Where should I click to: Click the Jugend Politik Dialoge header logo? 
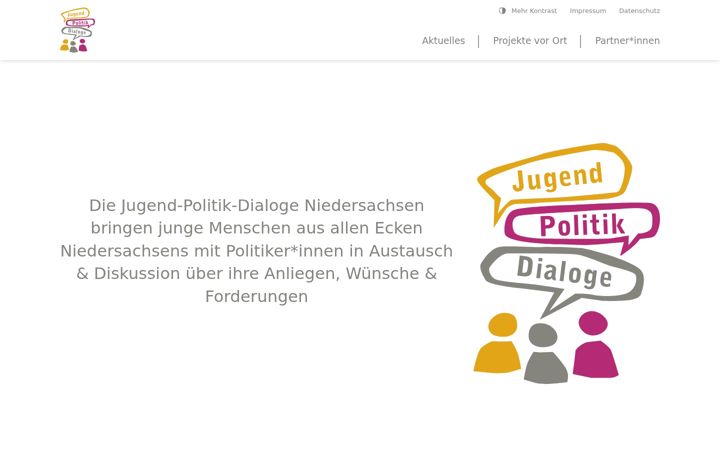[x=78, y=30]
